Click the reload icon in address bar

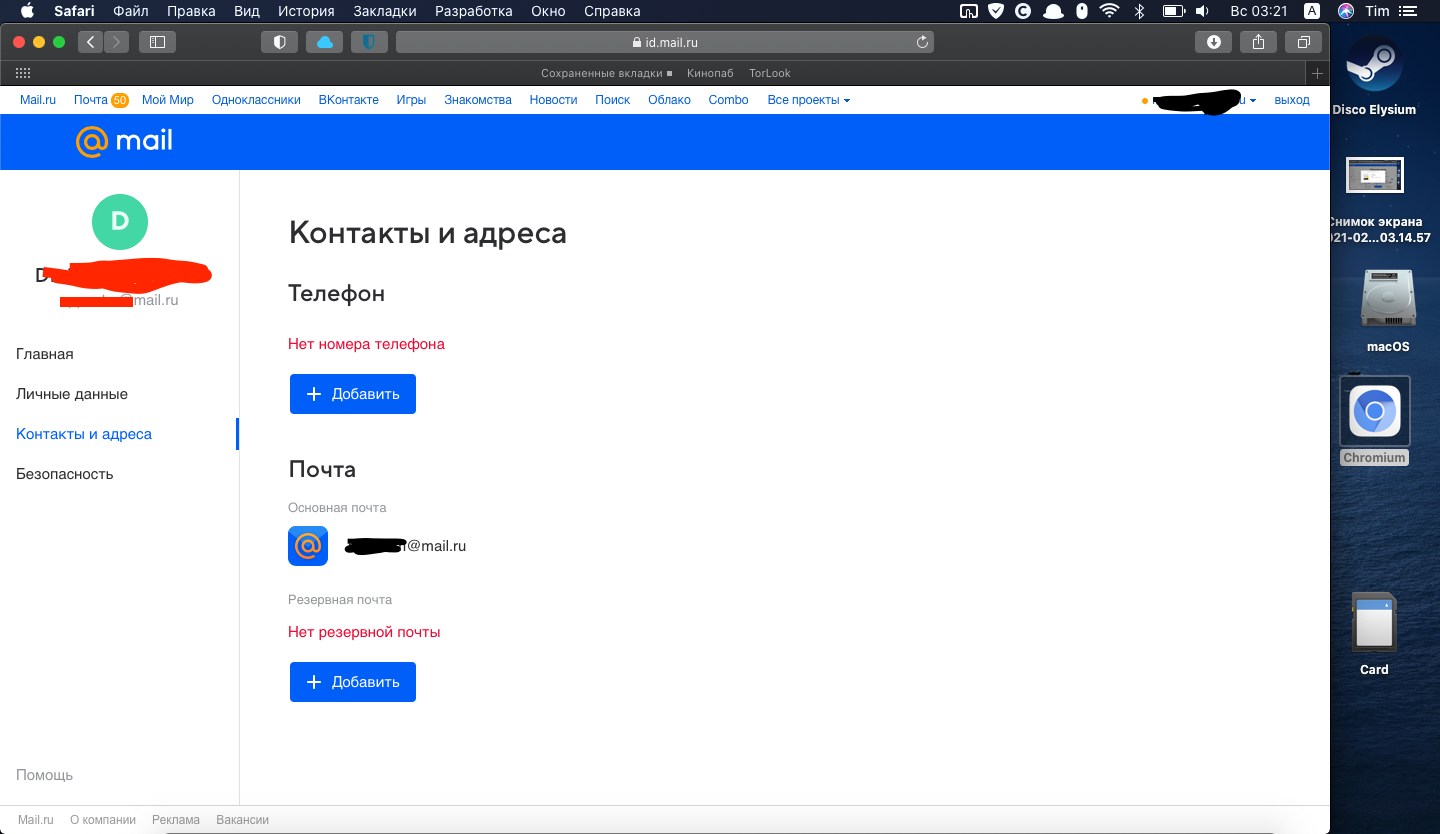pos(922,42)
